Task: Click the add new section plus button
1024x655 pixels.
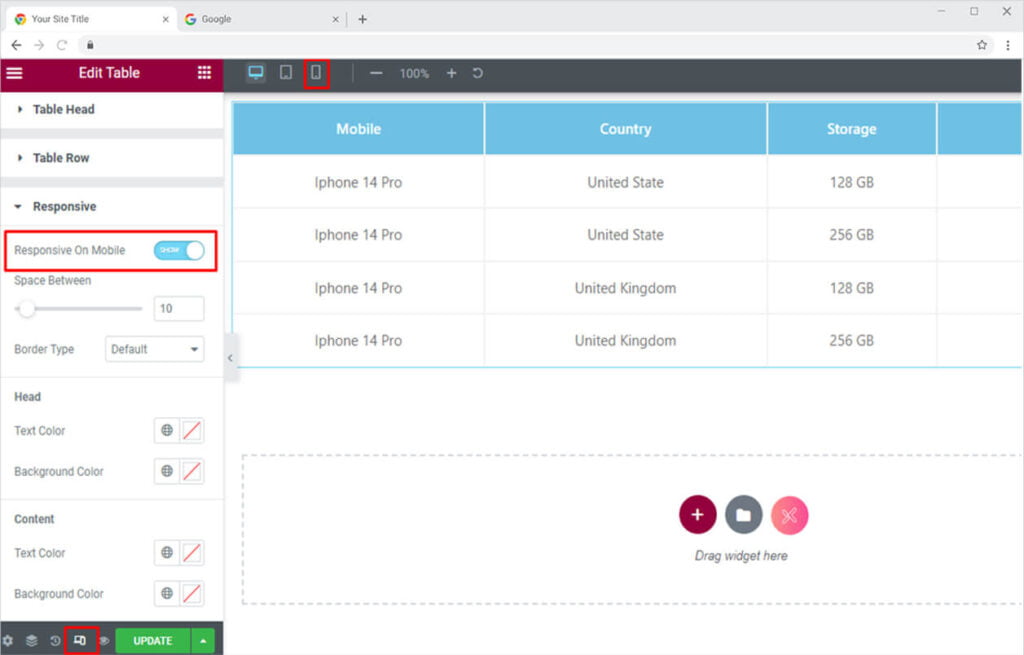Action: [697, 515]
